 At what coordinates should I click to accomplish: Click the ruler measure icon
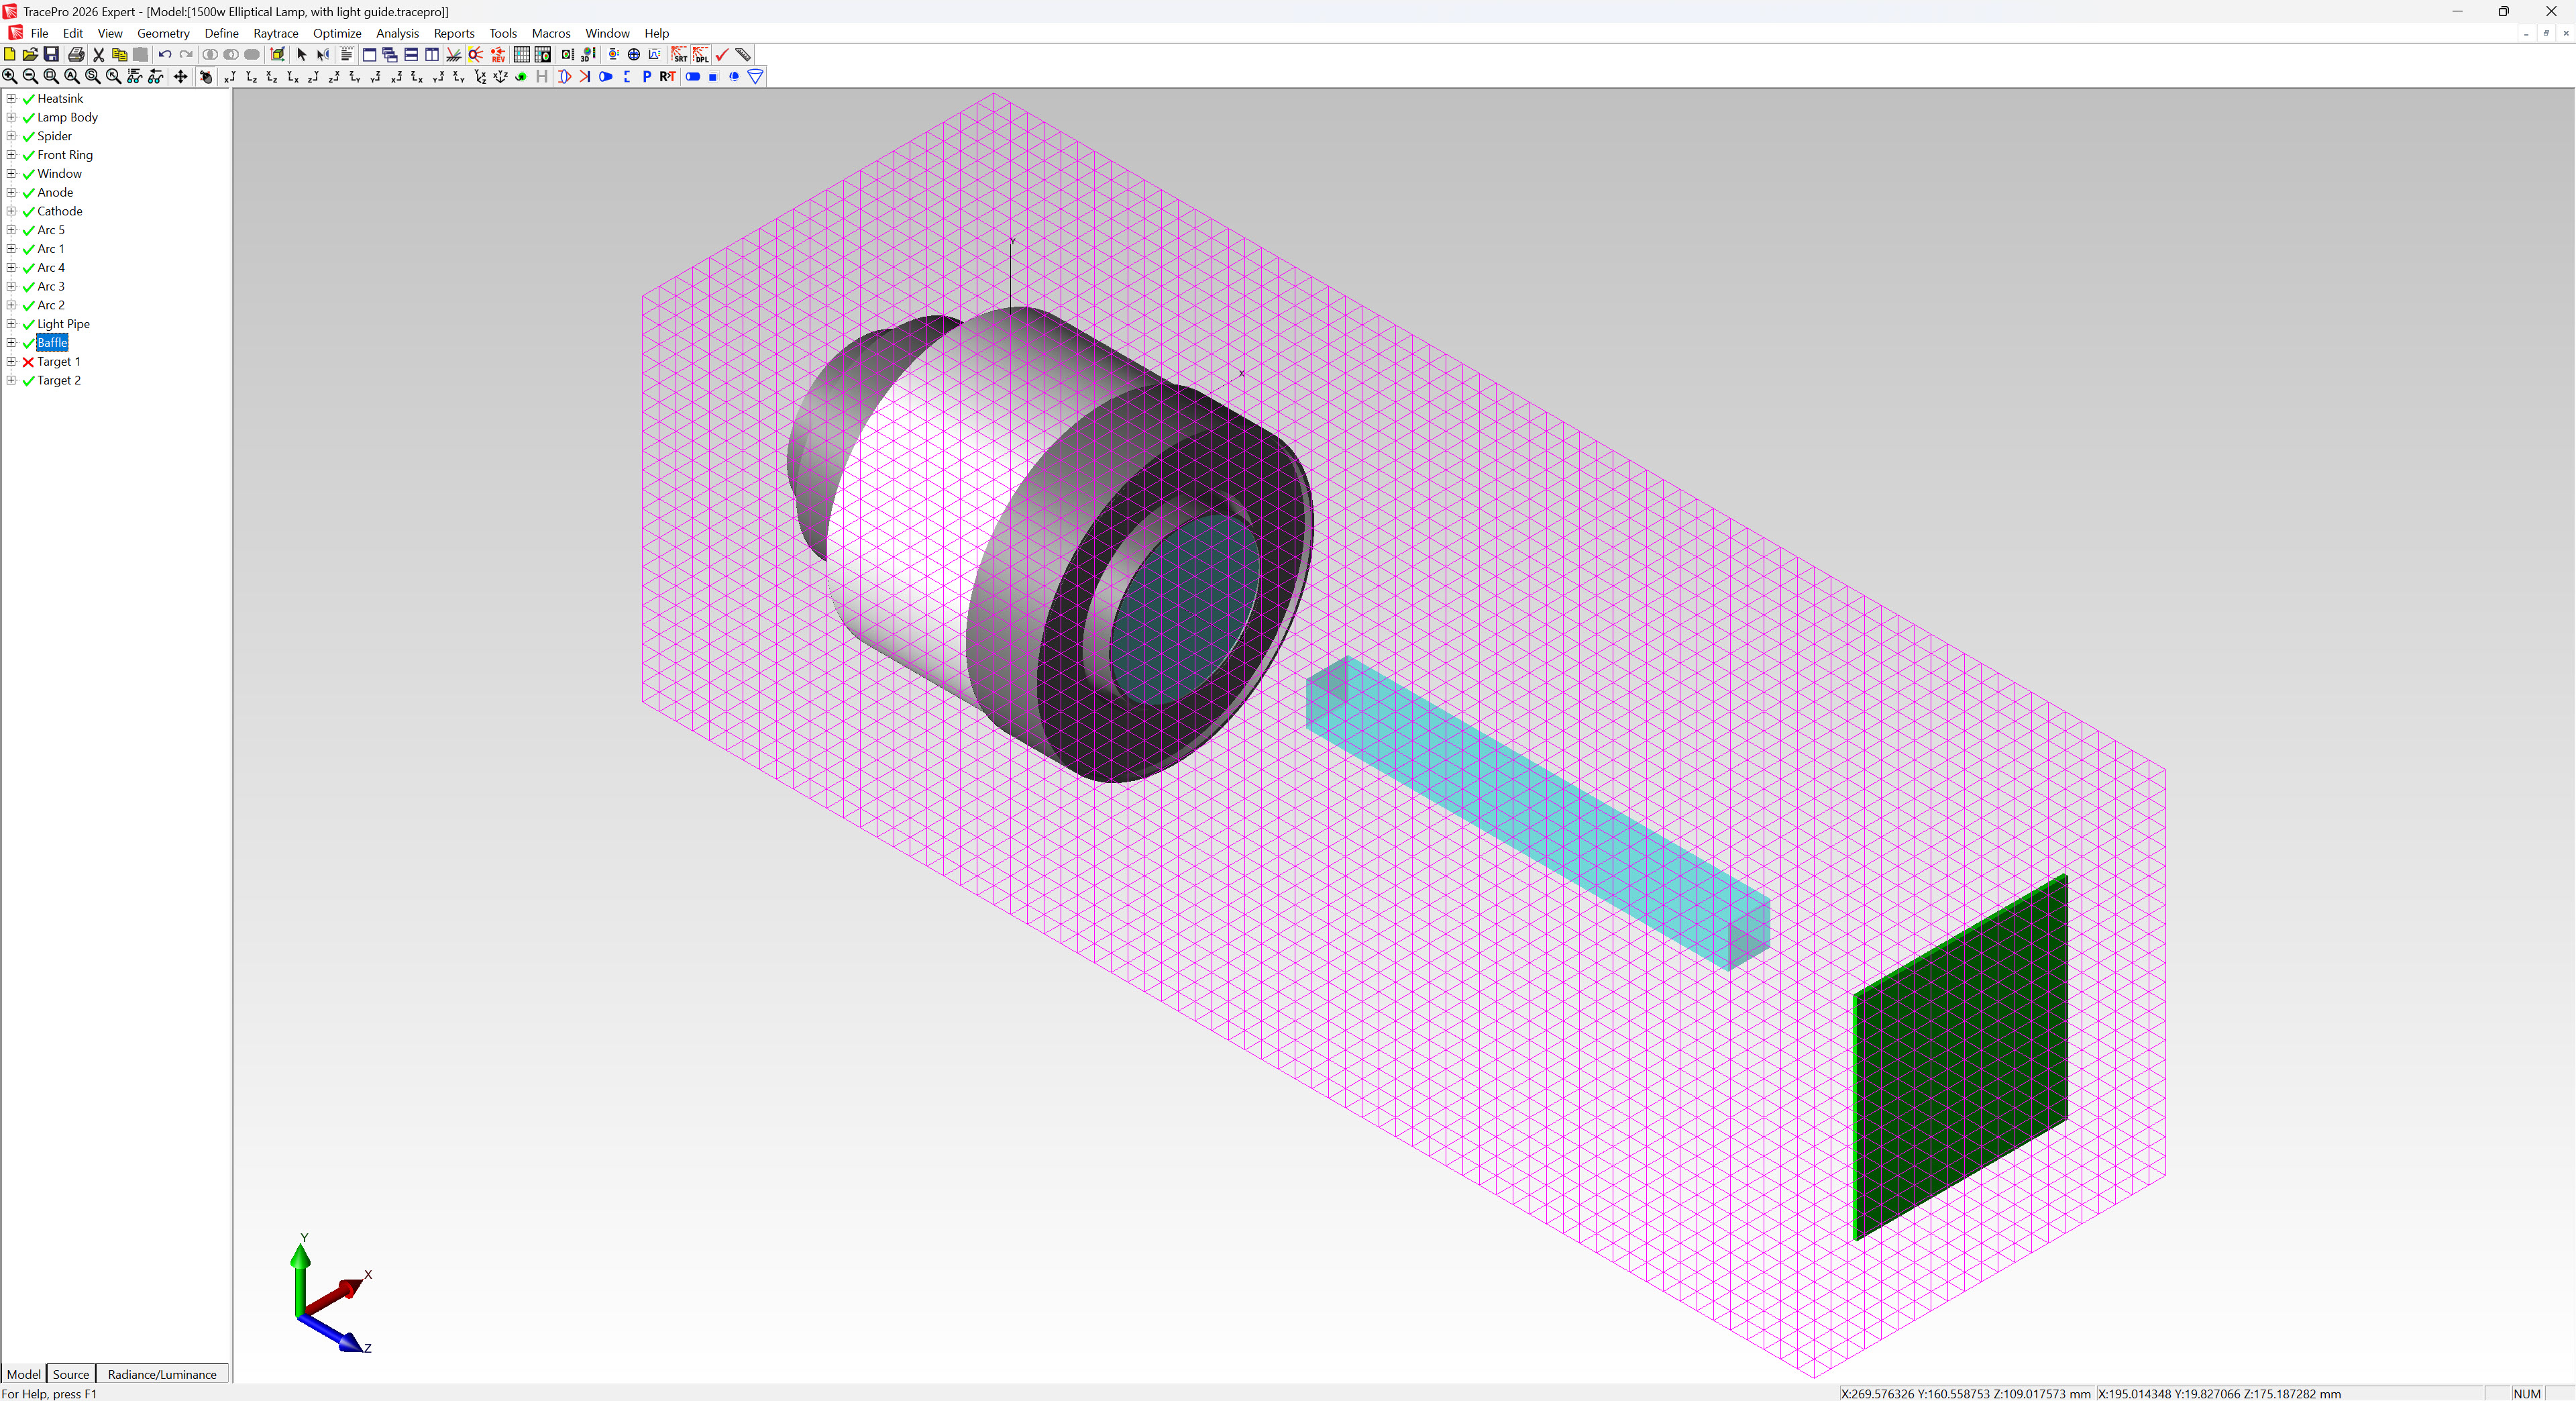pyautogui.click(x=743, y=54)
